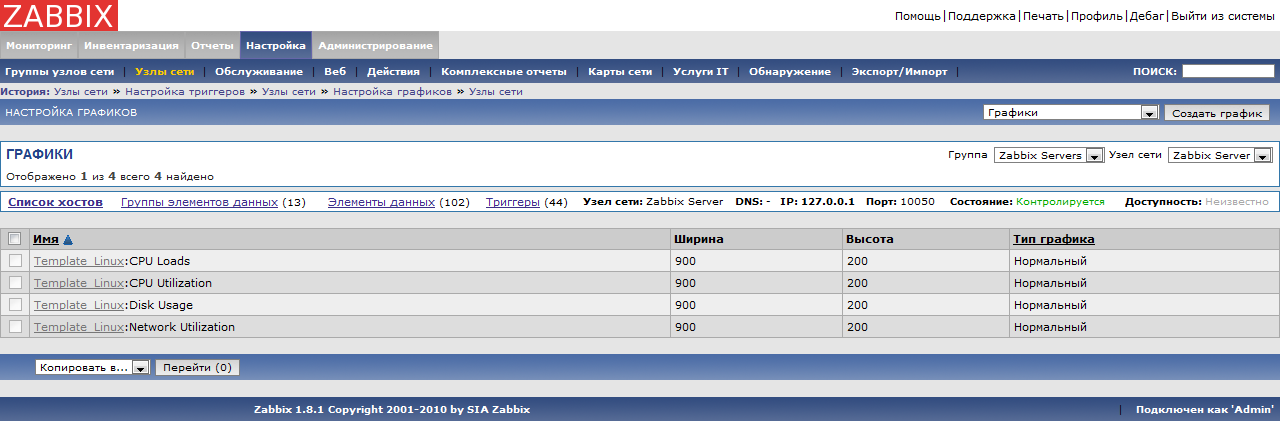Open Услуги IT submenu item
The image size is (1280, 421).
[701, 72]
